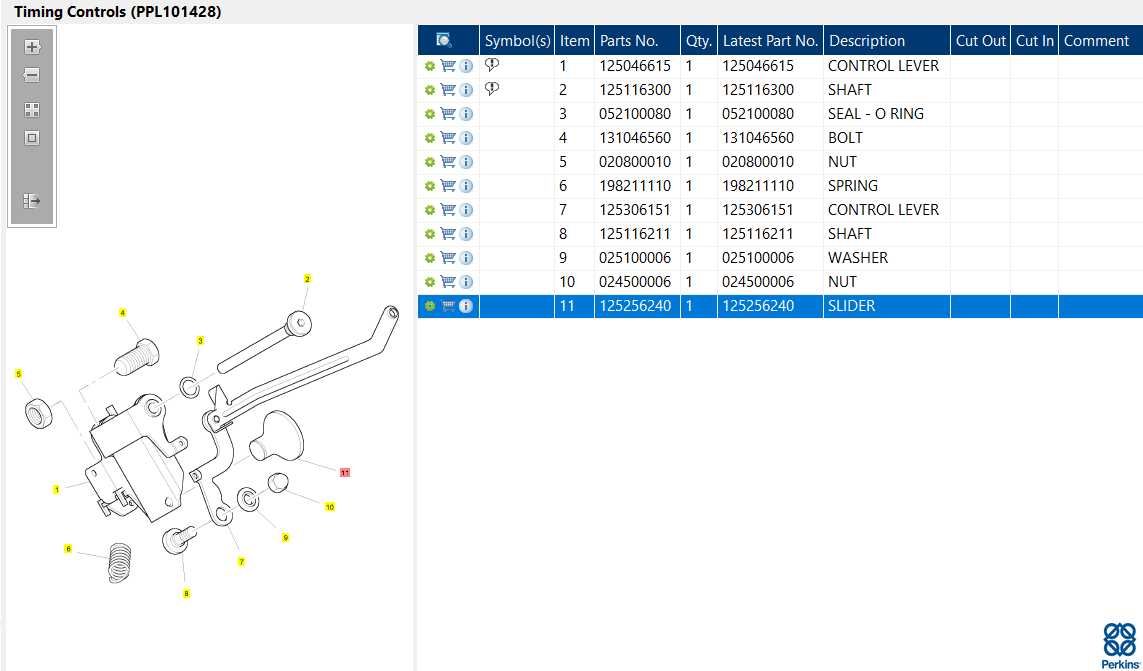Click the Perkins logo

[1119, 645]
